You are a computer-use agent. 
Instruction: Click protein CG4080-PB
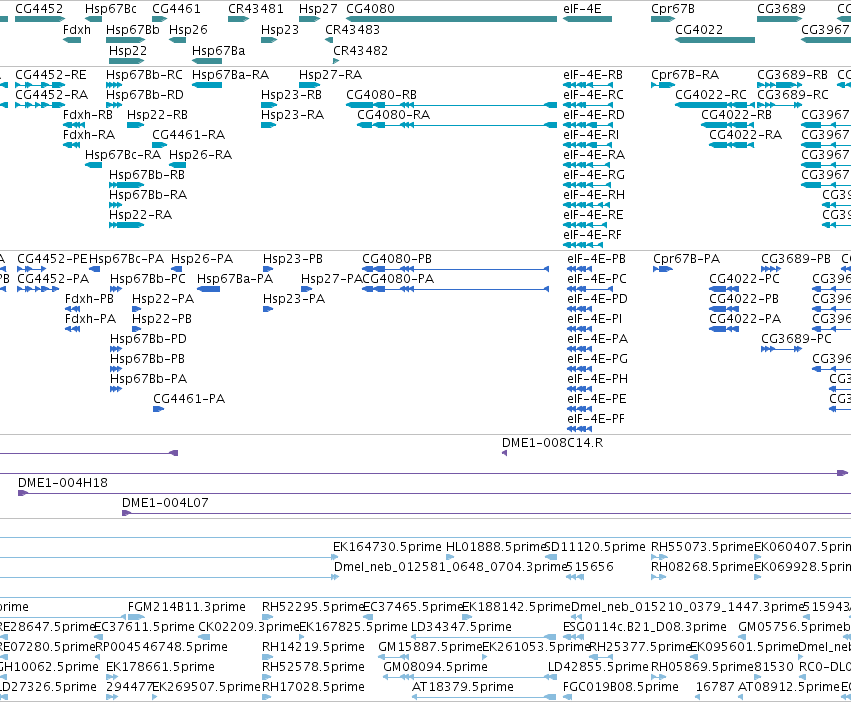click(397, 258)
